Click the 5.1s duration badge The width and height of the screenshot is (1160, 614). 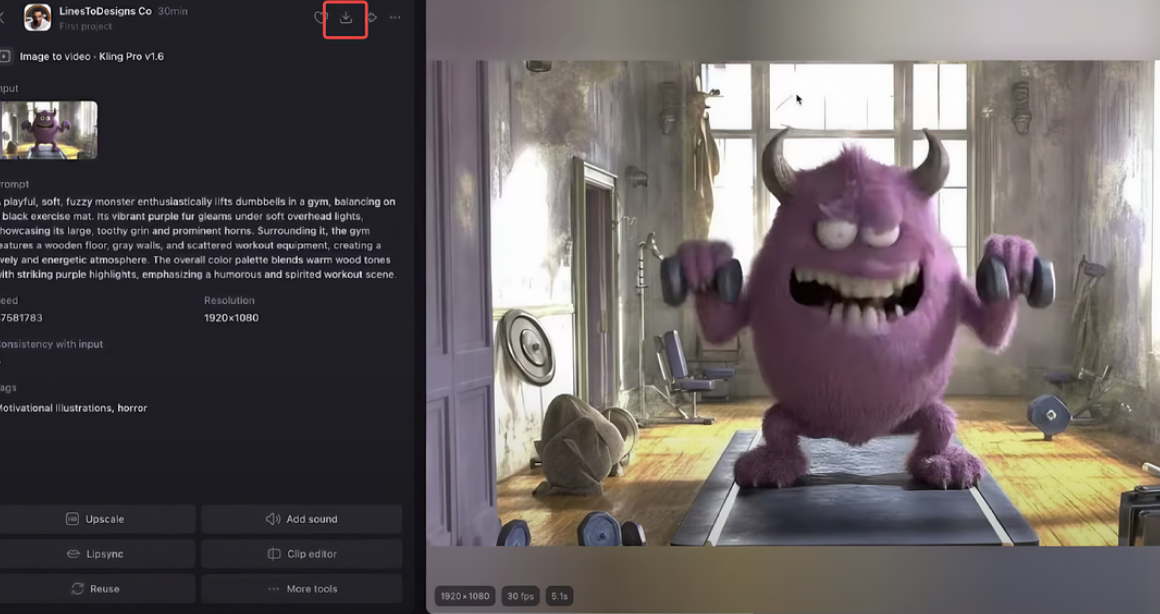[560, 596]
